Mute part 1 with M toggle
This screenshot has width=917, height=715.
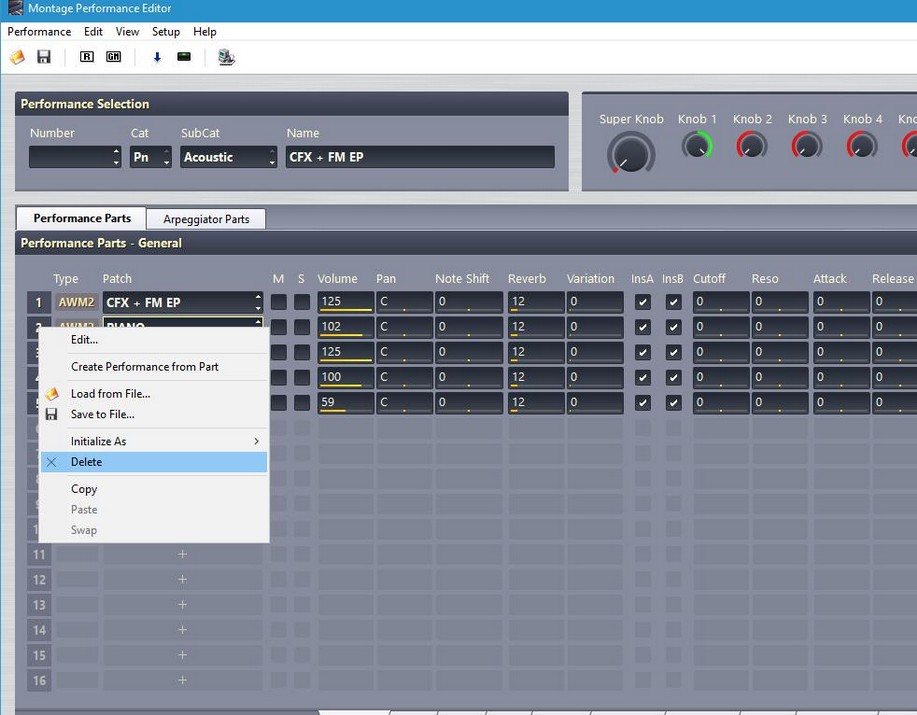(279, 302)
